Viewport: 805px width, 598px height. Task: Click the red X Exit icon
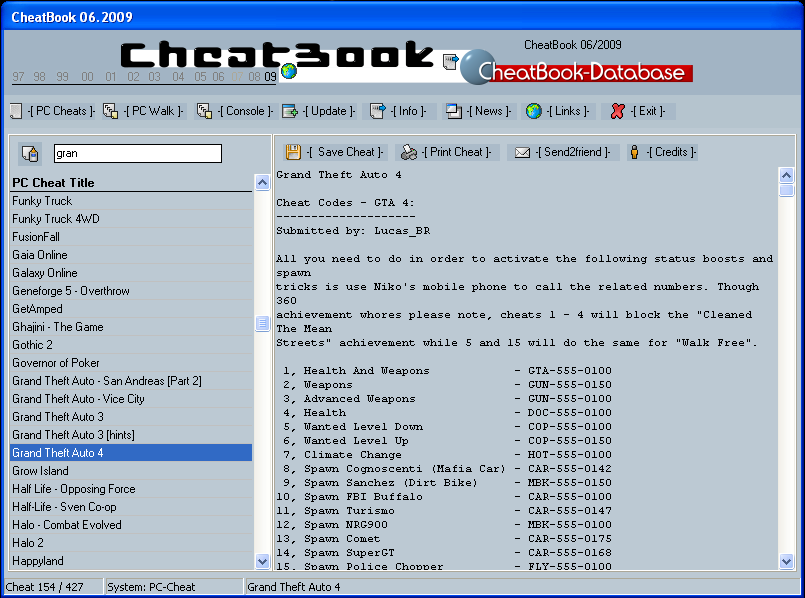618,111
